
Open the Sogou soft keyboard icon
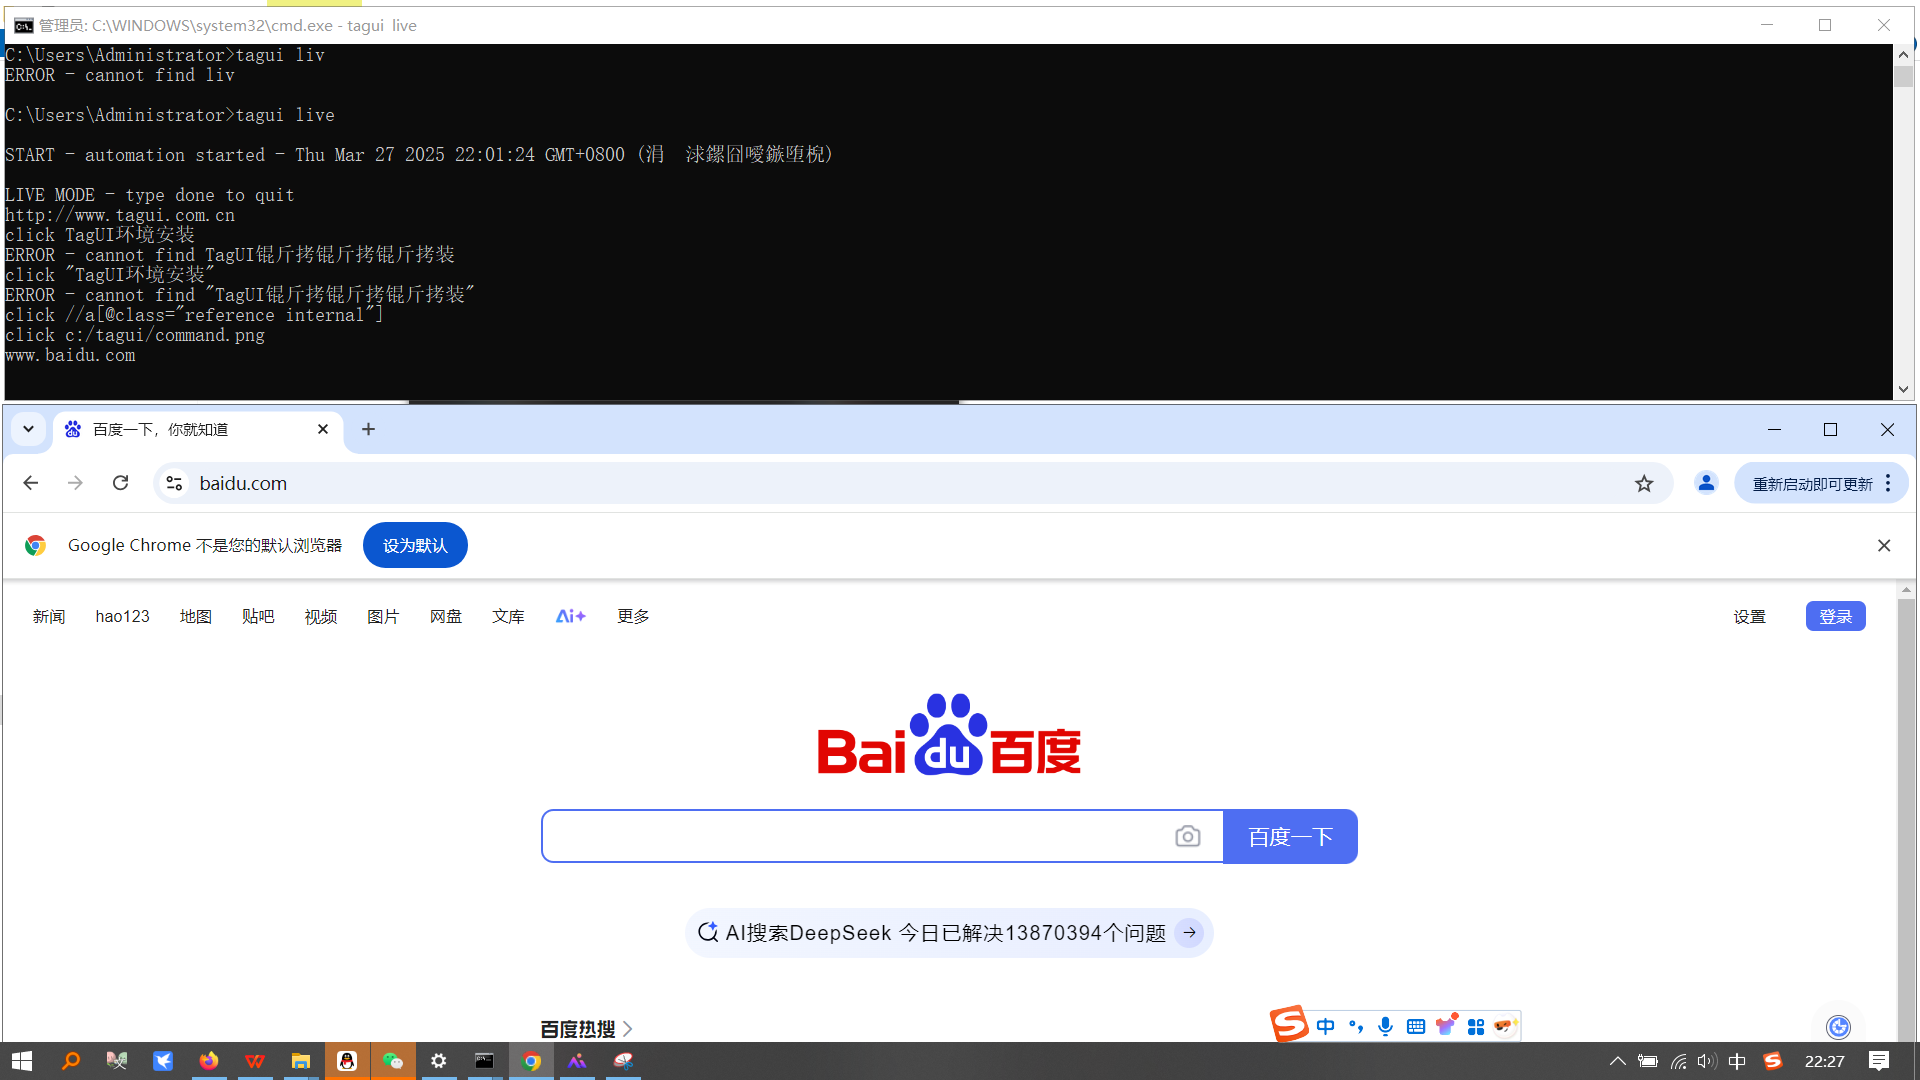point(1416,1027)
